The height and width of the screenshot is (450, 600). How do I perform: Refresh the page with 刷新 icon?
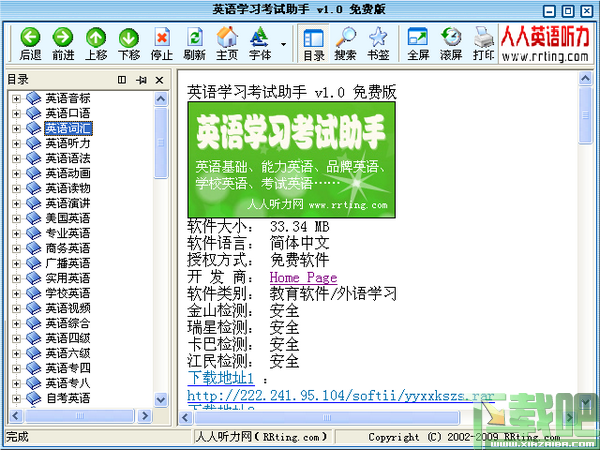[x=195, y=38]
